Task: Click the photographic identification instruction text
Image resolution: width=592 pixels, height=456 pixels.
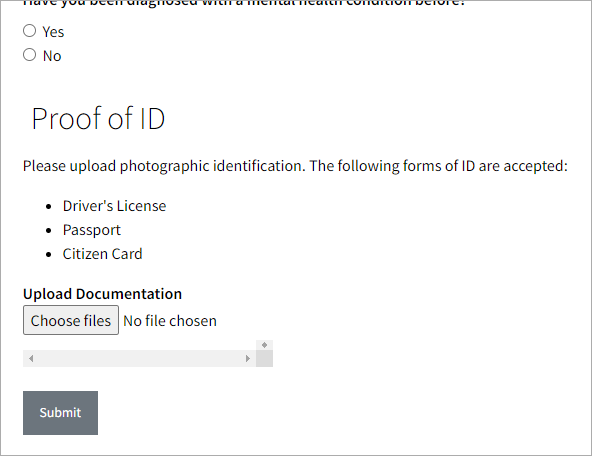Action: (295, 166)
